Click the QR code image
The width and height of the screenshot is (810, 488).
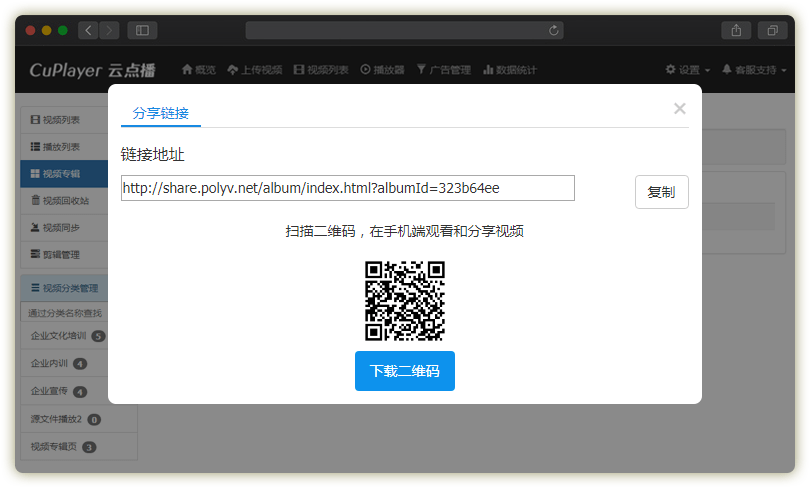coord(404,301)
